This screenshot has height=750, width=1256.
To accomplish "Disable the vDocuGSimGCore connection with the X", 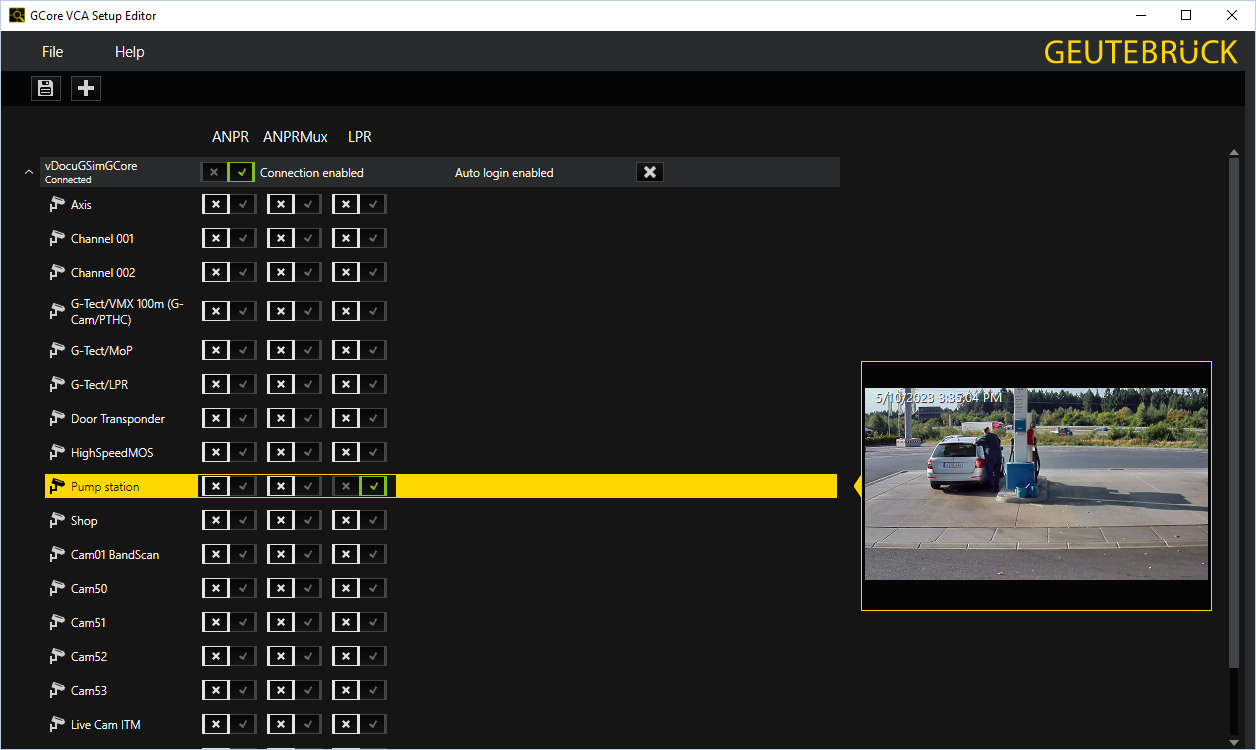I will point(214,172).
